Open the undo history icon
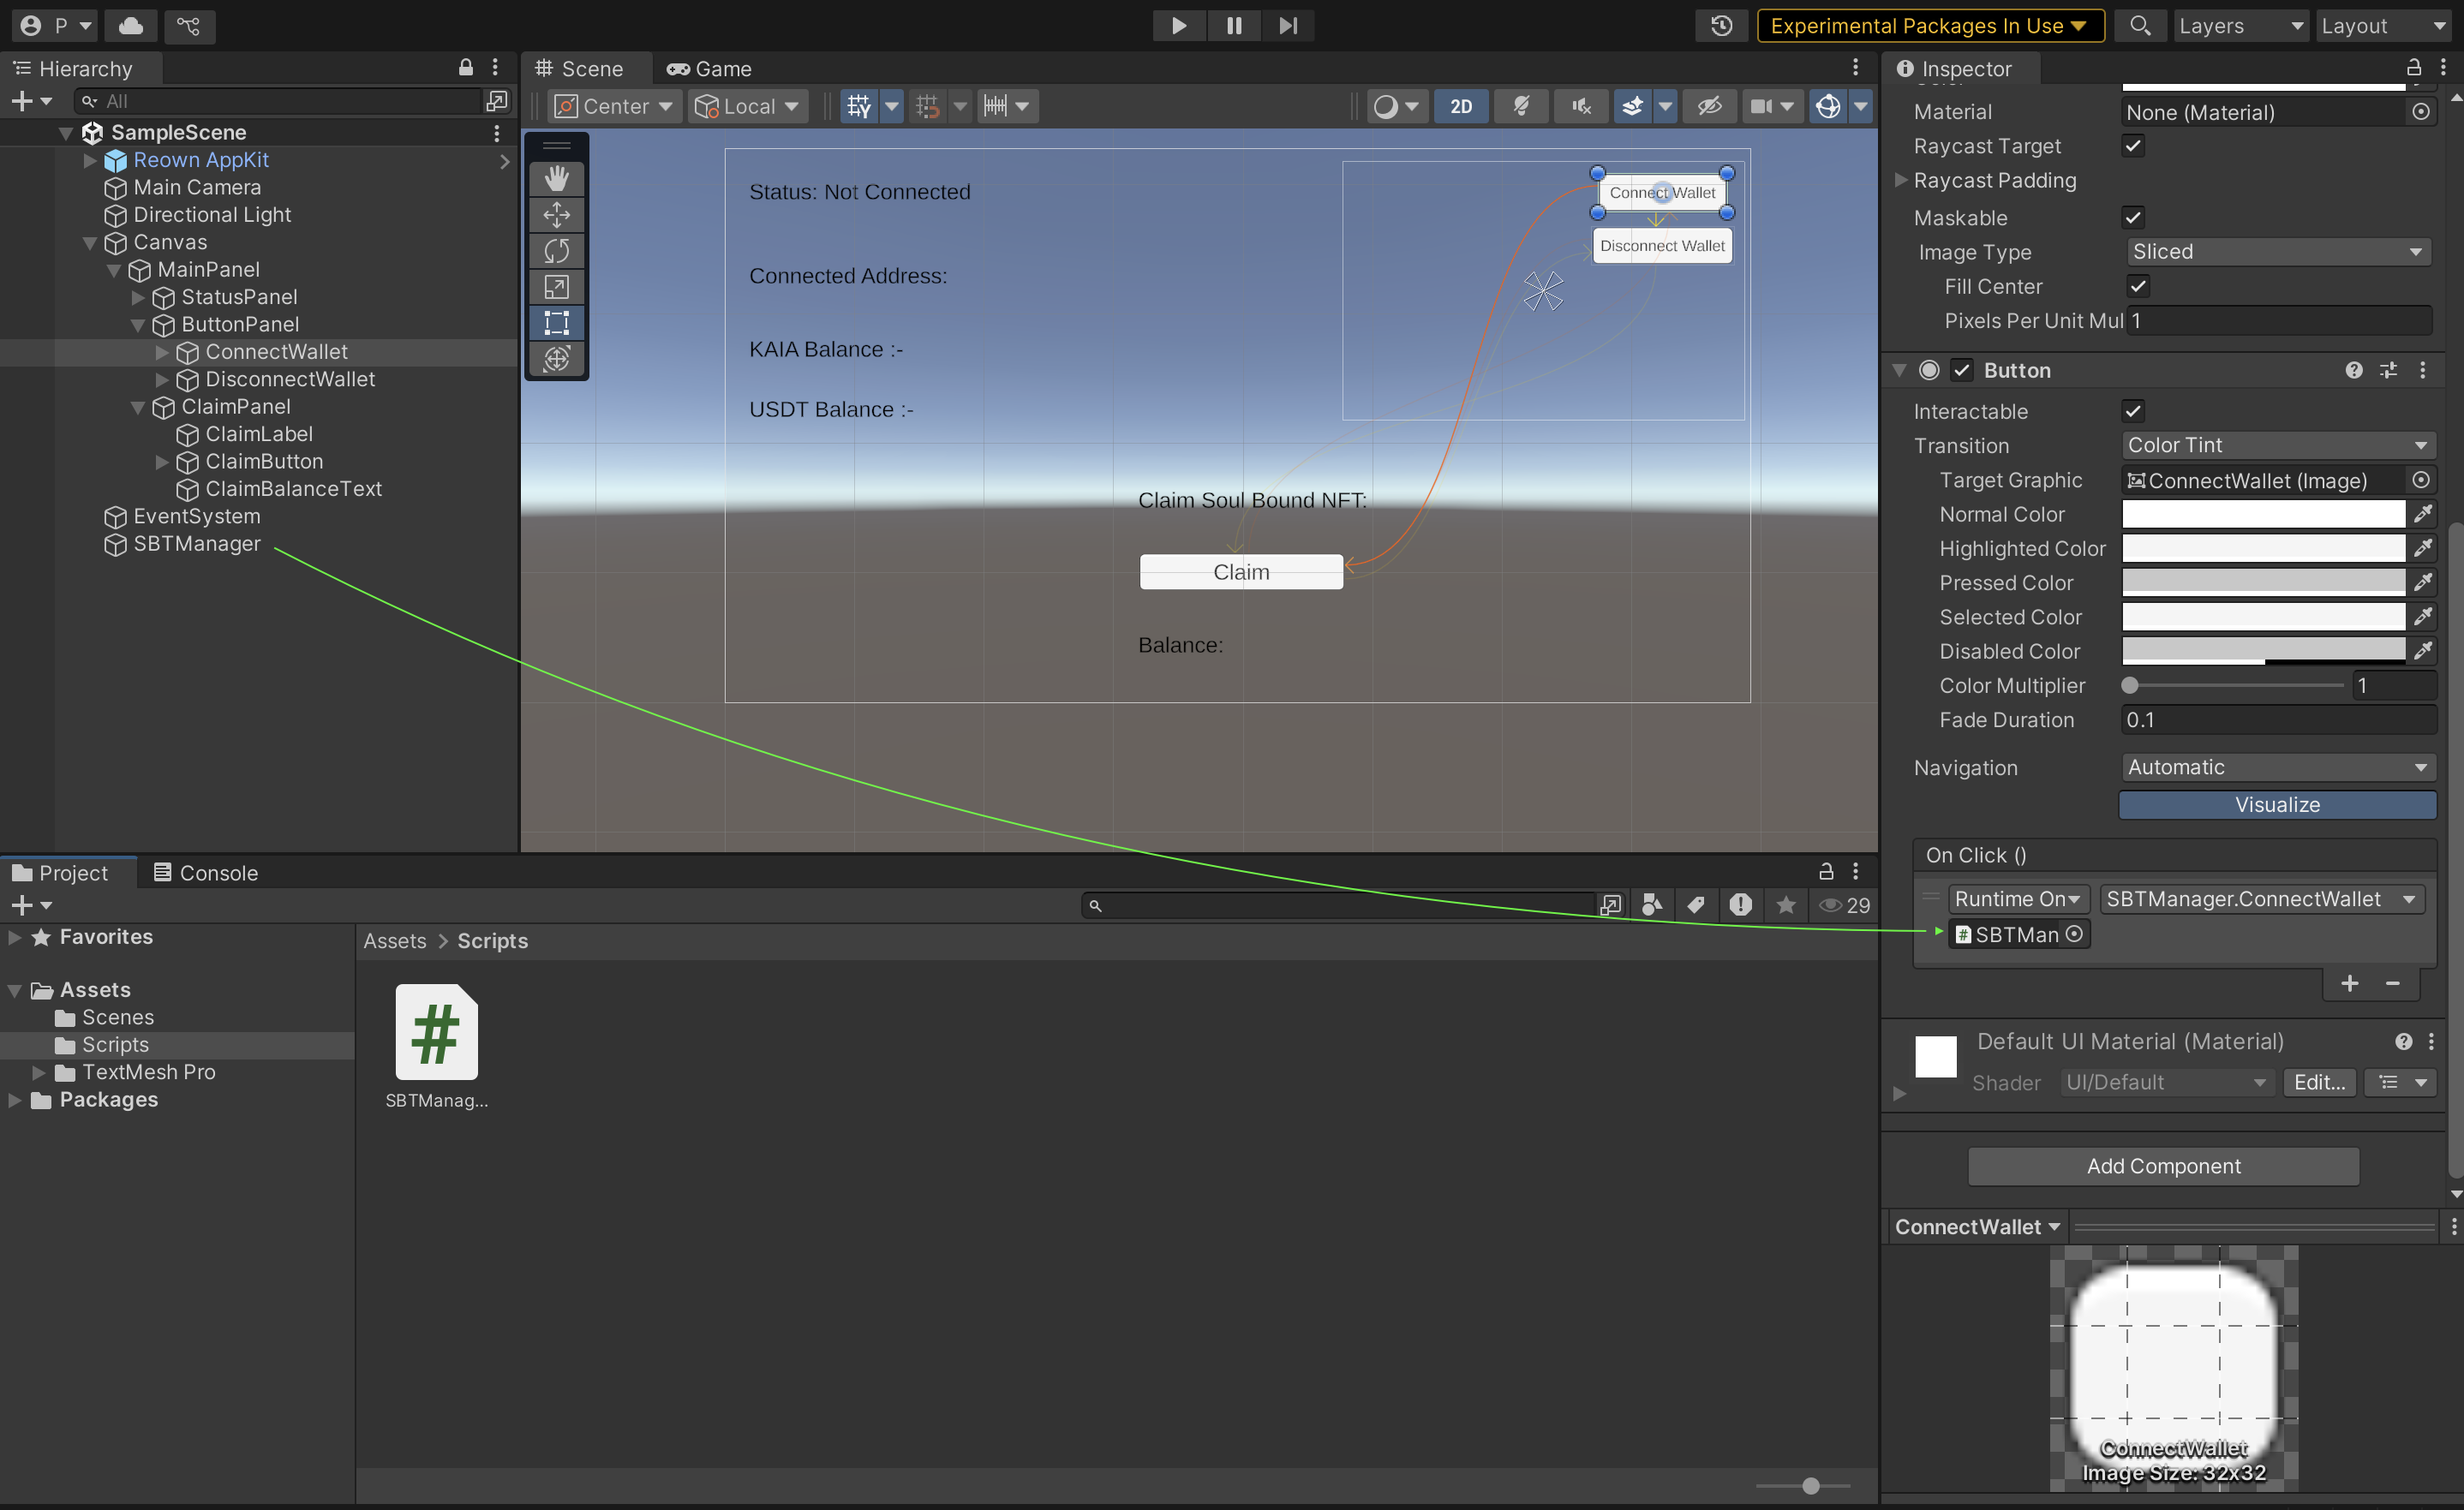 coord(1720,26)
